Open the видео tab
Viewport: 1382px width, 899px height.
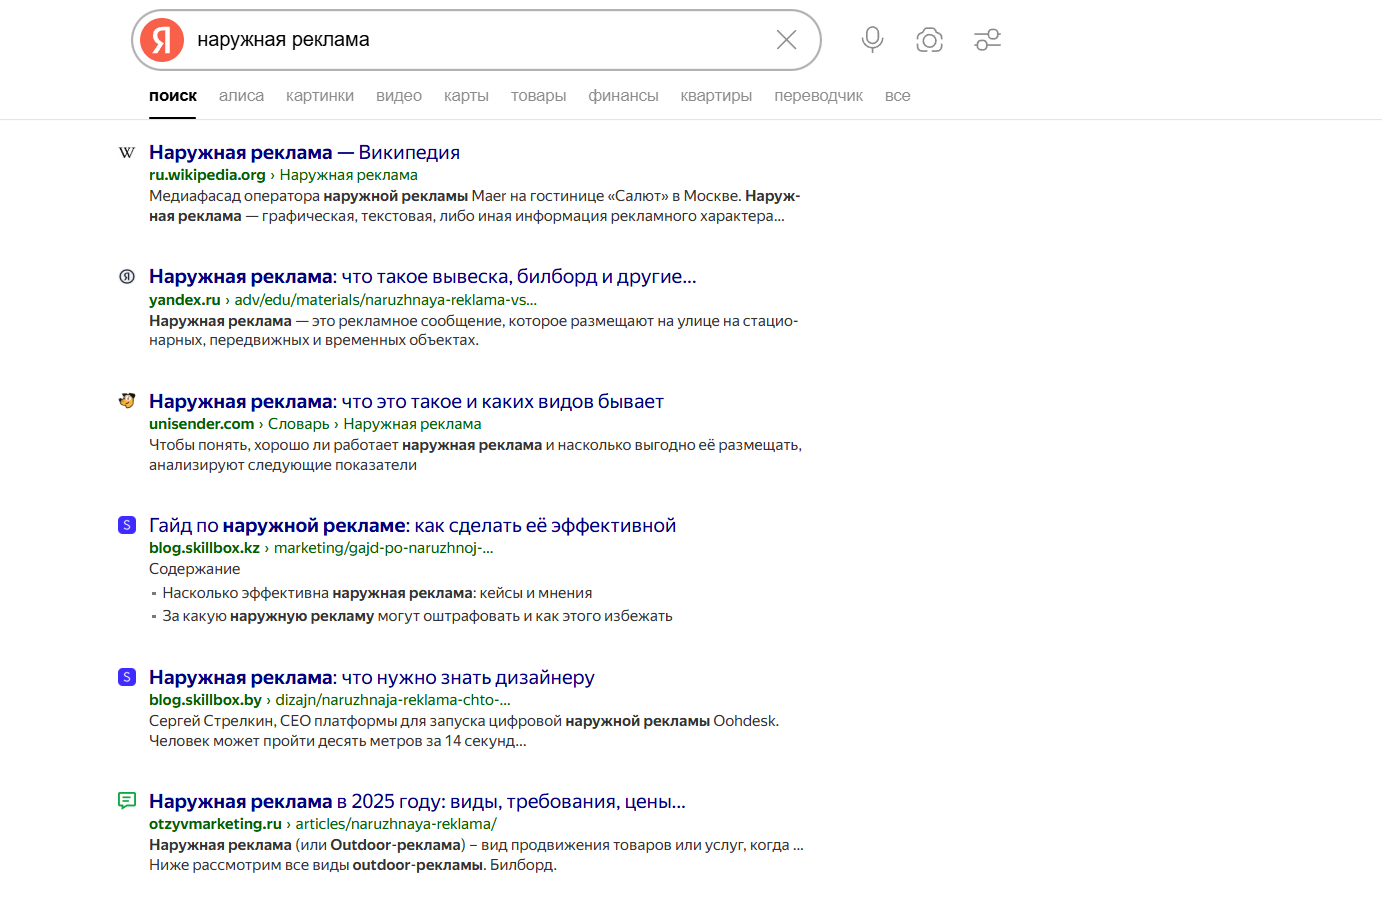(x=399, y=96)
